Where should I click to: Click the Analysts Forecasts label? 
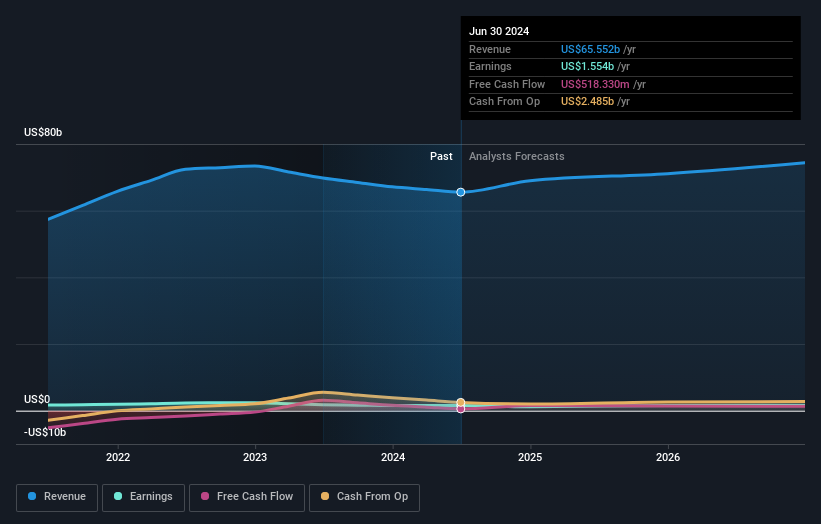click(x=517, y=156)
